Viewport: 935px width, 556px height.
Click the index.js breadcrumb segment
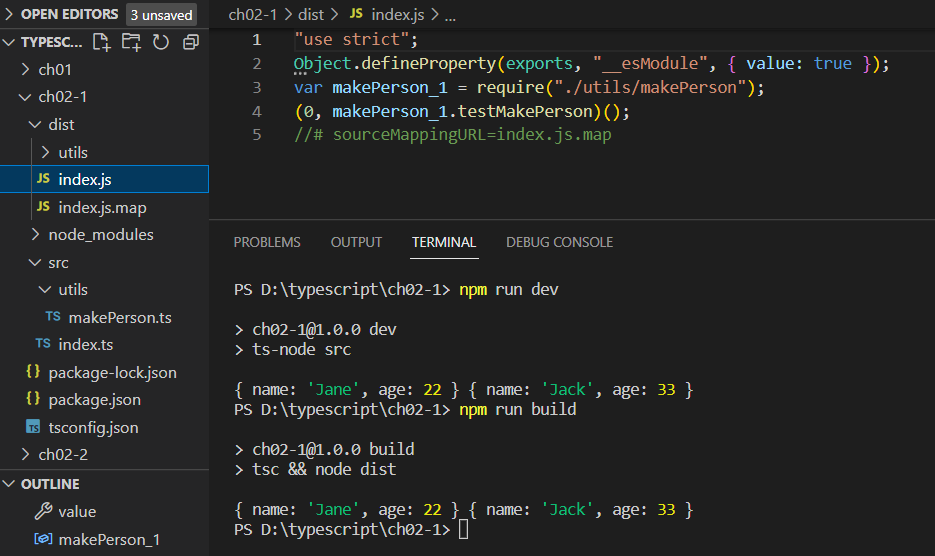click(x=398, y=14)
